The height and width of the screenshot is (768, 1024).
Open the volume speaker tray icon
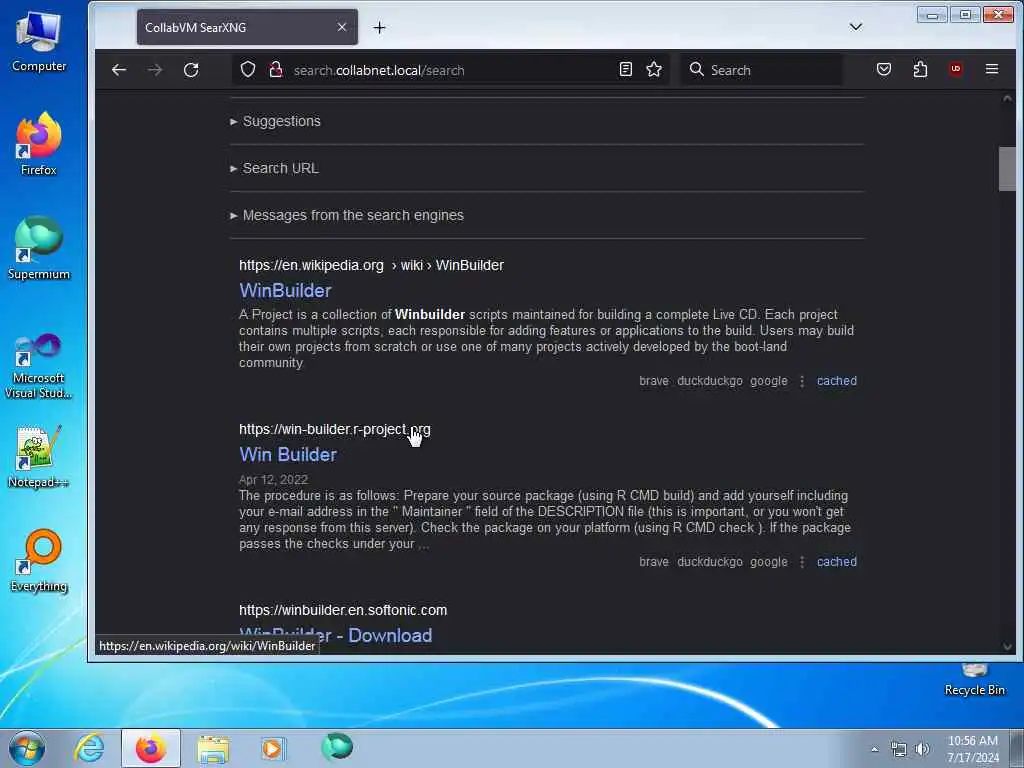(922, 749)
